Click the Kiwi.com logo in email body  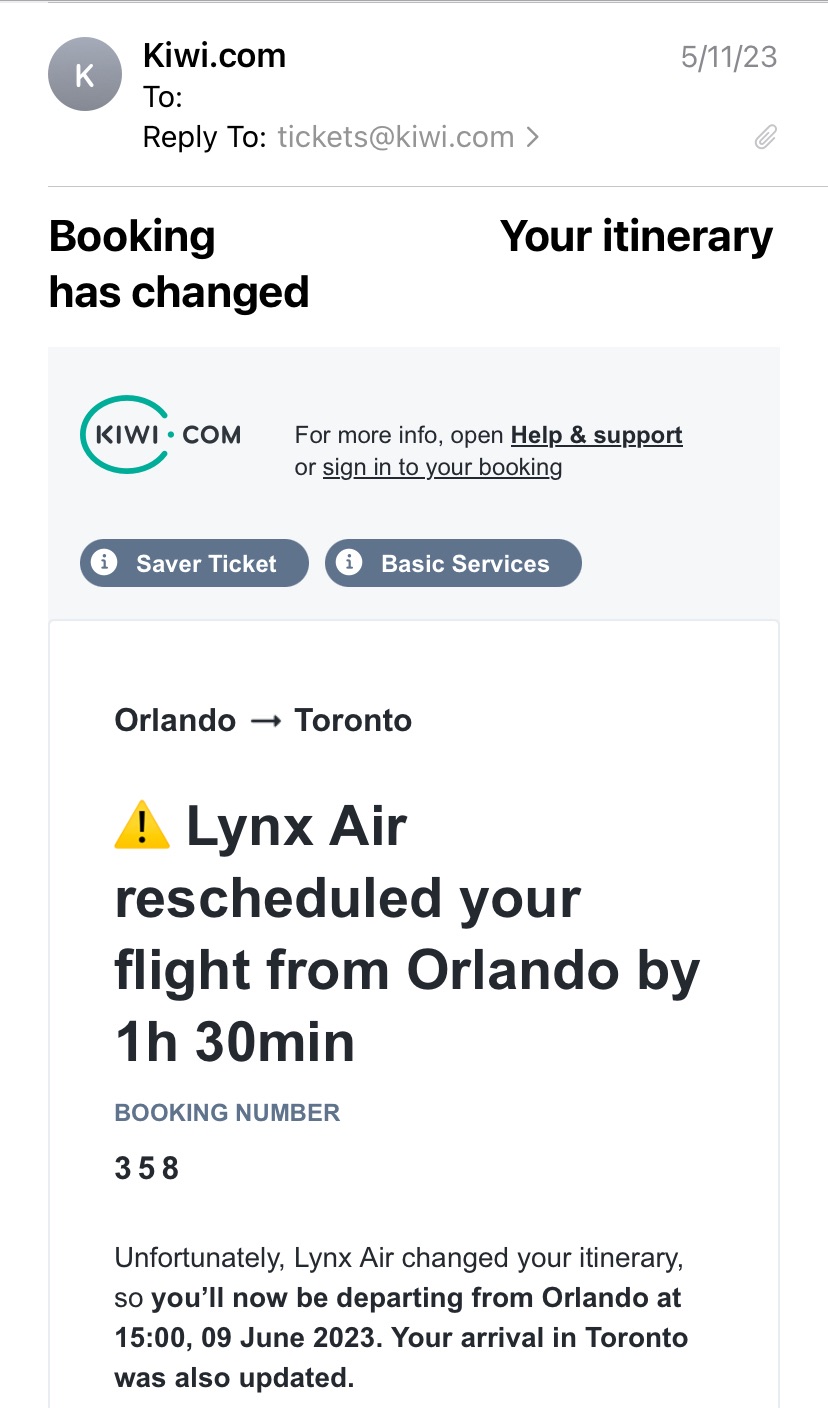(x=161, y=435)
